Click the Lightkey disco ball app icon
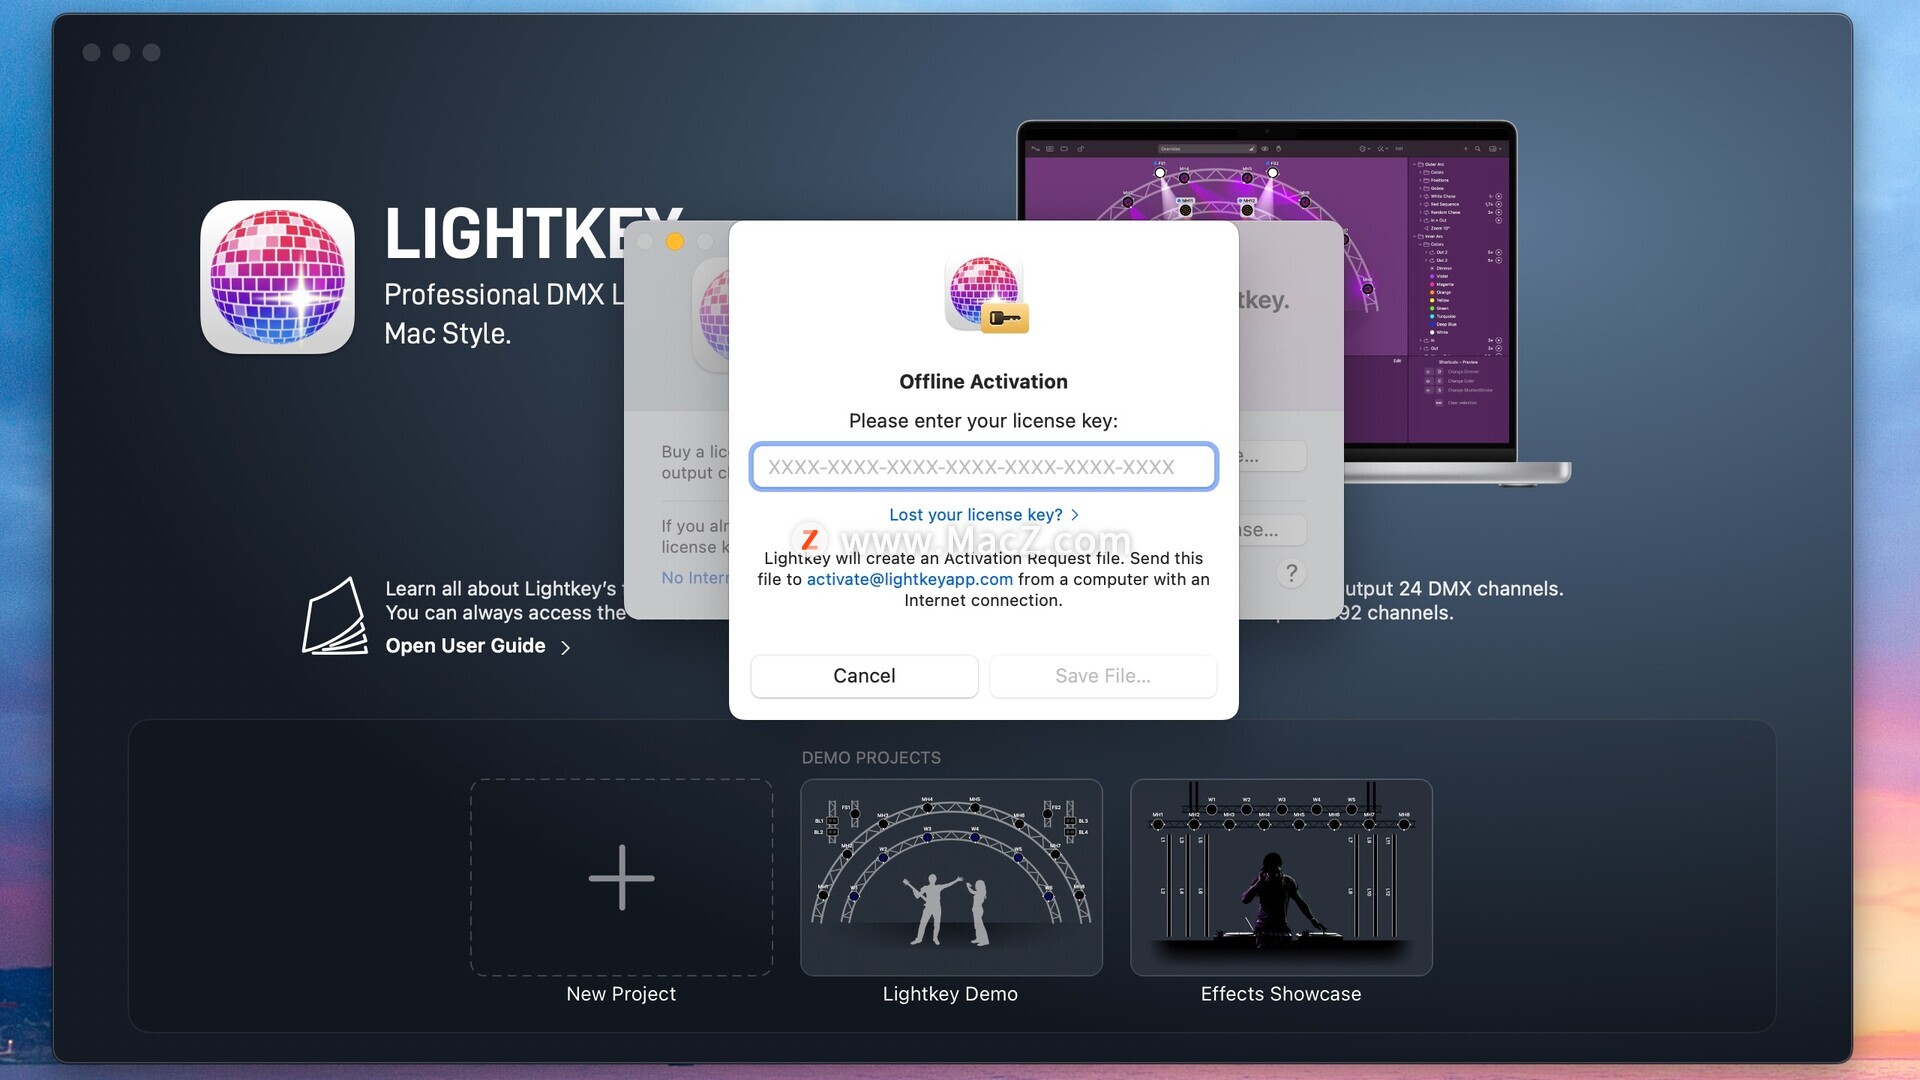 click(x=277, y=277)
